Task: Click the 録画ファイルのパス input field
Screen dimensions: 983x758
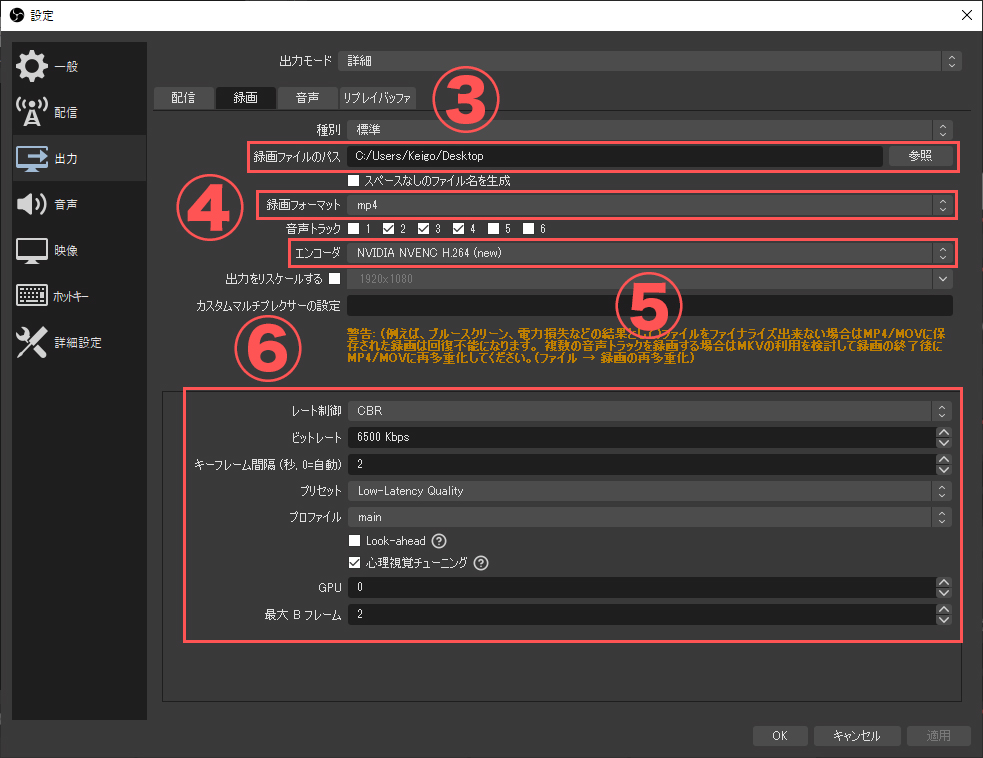Action: pyautogui.click(x=615, y=156)
